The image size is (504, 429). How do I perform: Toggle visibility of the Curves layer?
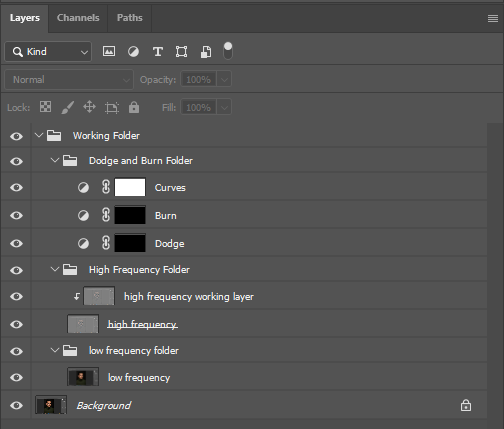click(16, 187)
